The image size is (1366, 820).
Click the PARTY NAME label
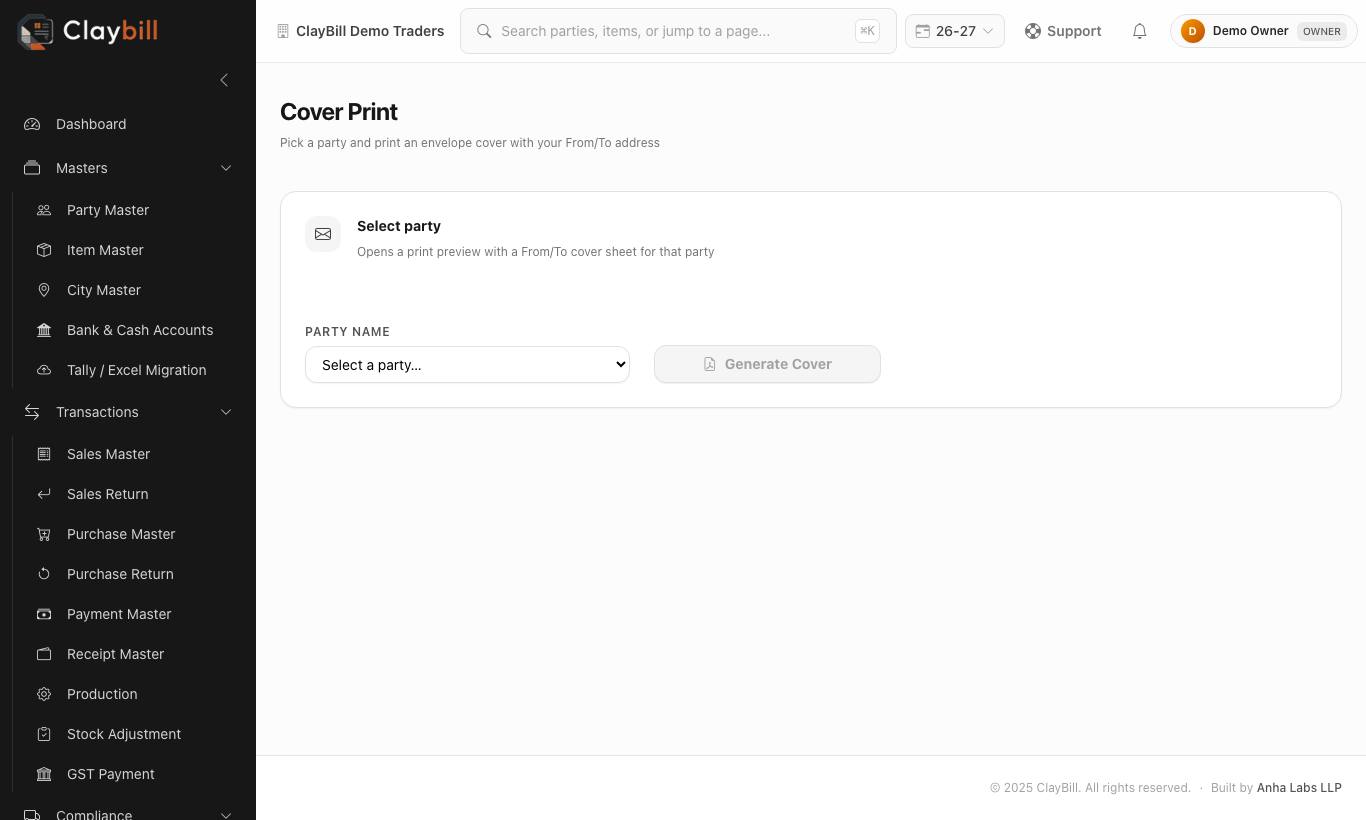click(x=347, y=332)
